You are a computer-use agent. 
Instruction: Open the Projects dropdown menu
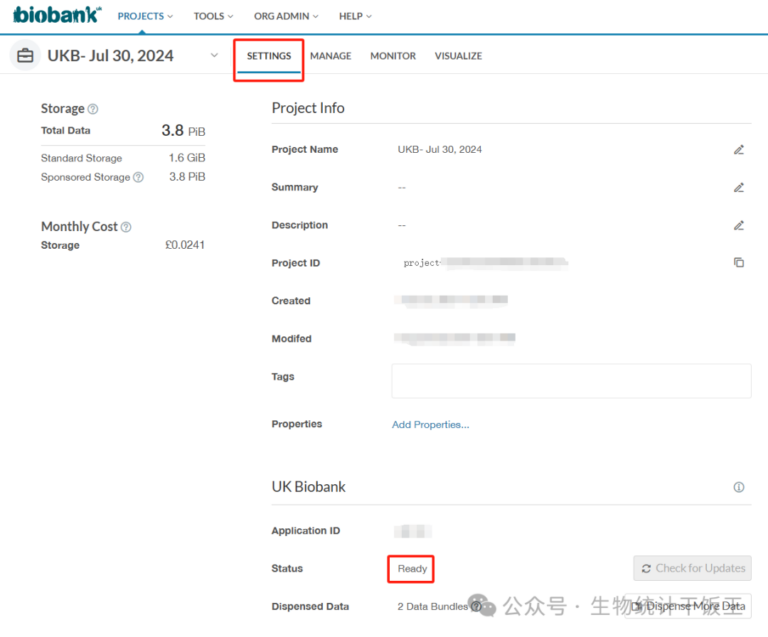(x=145, y=16)
